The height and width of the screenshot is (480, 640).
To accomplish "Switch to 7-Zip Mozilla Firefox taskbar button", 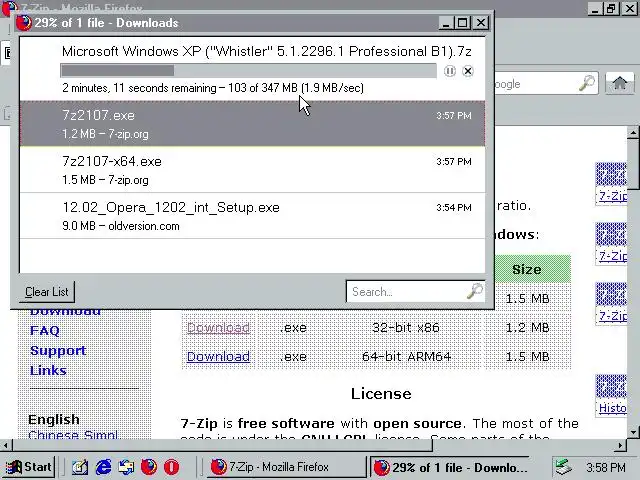I will (286, 467).
